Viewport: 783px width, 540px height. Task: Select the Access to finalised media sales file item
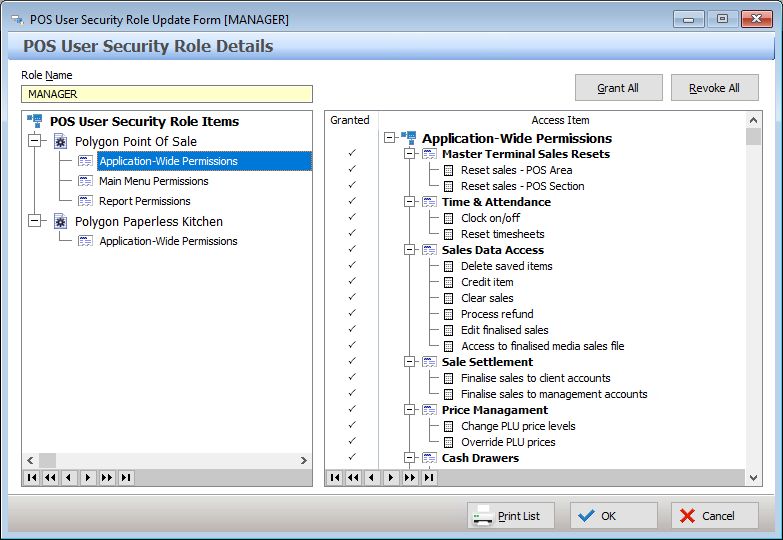pyautogui.click(x=543, y=346)
